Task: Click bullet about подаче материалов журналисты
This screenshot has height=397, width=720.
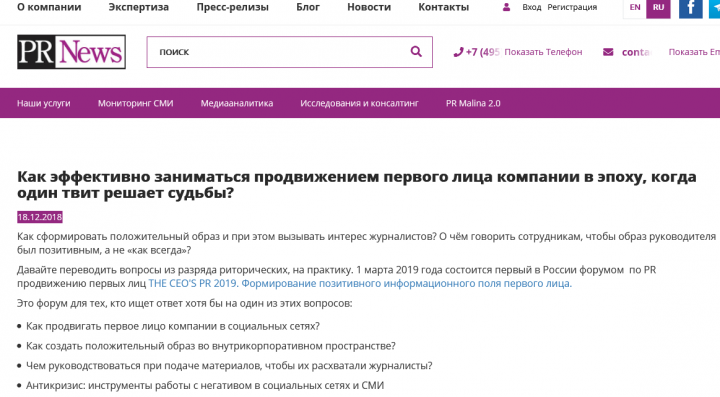Action: pos(229,366)
